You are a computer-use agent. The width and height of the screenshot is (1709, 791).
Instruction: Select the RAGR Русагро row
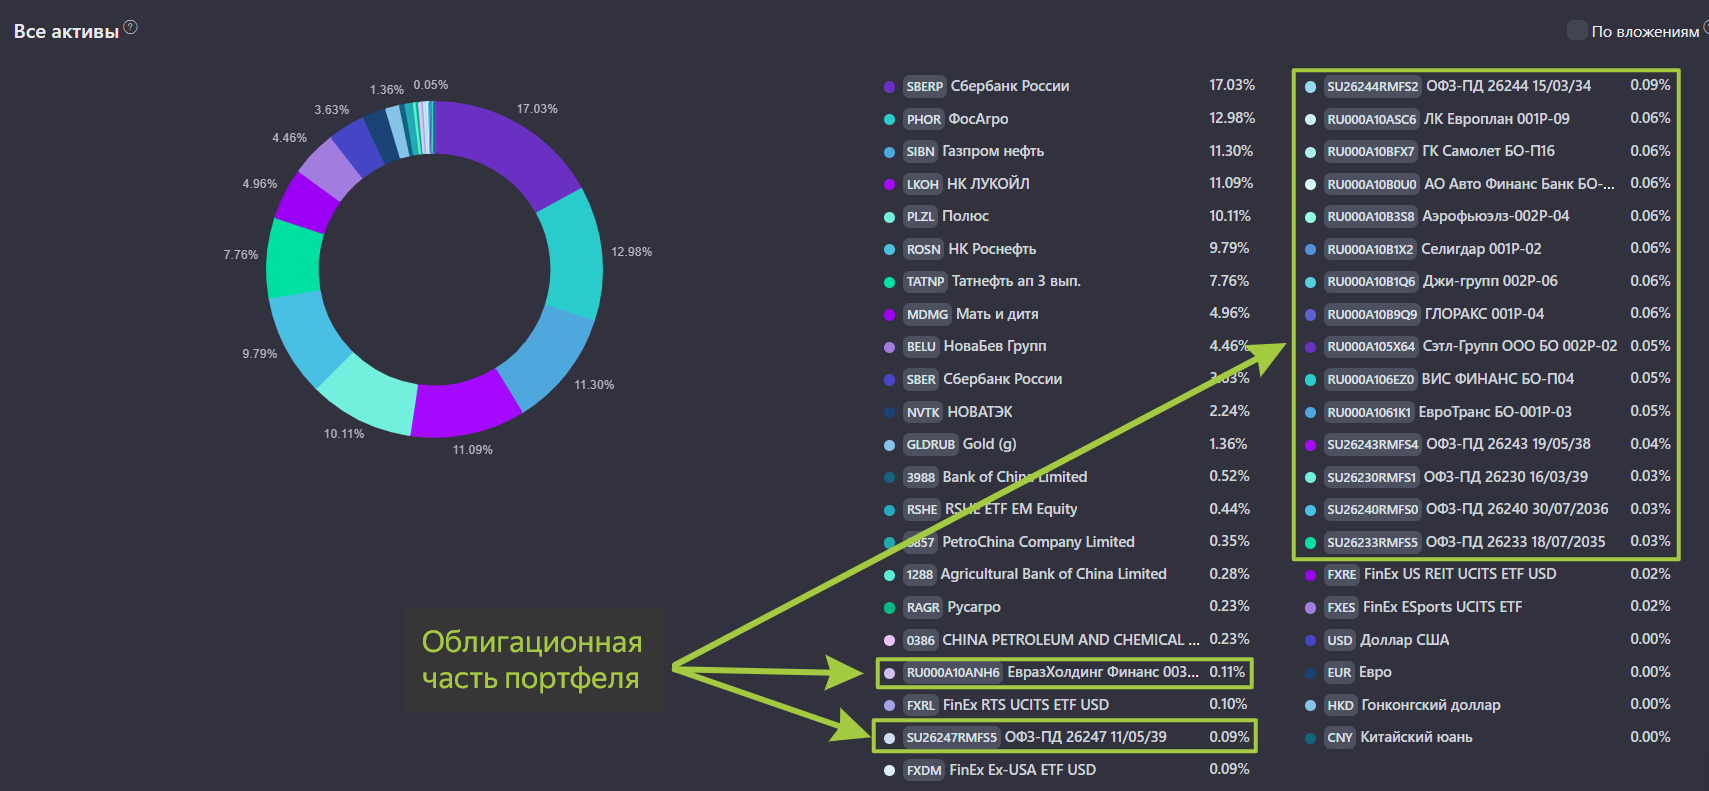1069,607
